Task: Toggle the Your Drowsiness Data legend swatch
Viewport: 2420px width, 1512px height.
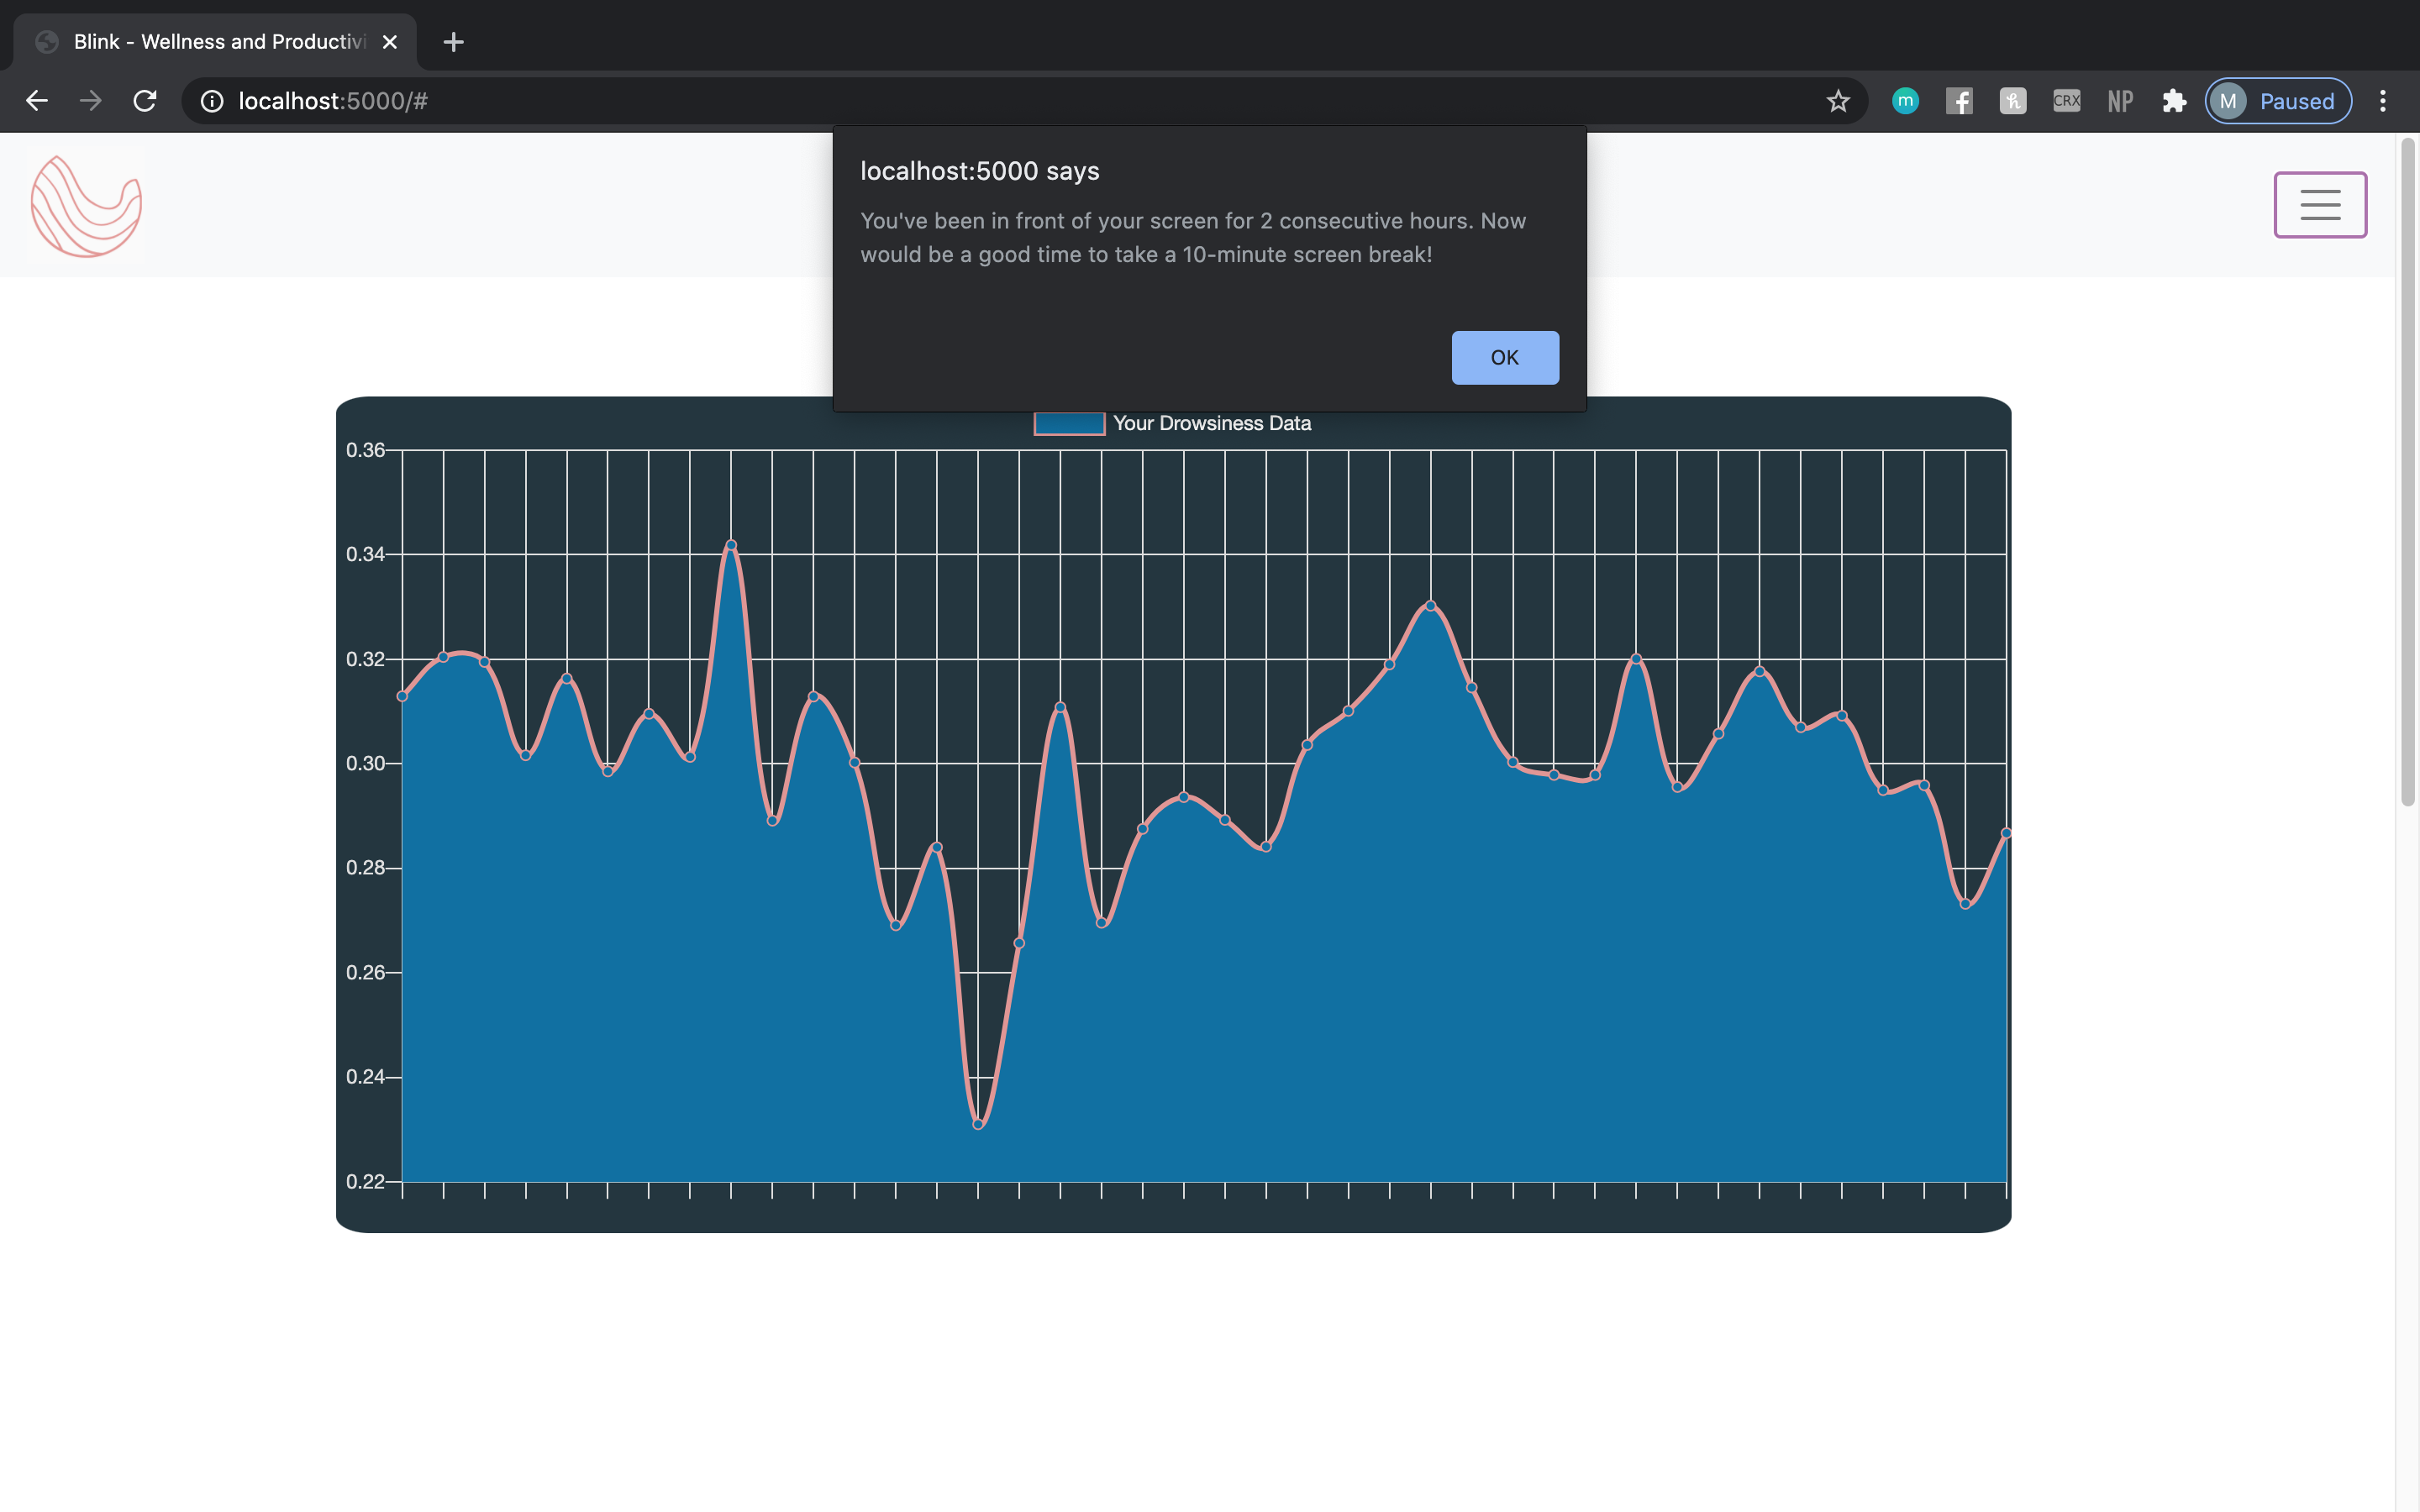Action: 1069,423
